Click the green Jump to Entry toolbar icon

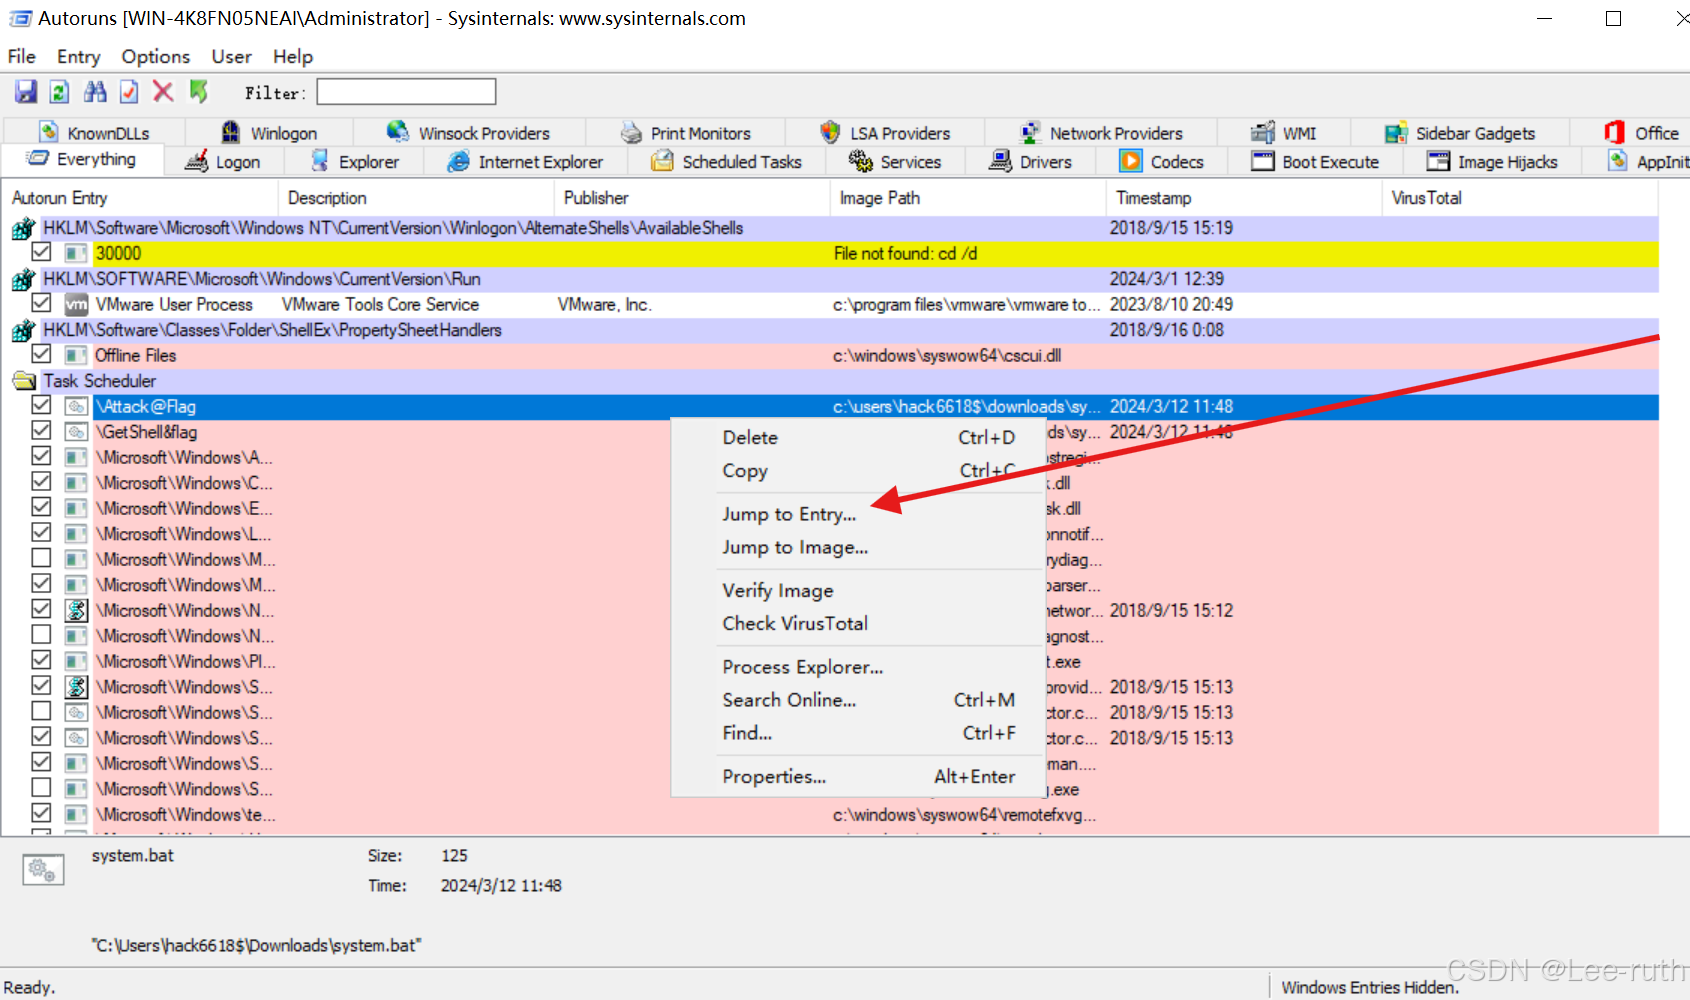(x=198, y=92)
